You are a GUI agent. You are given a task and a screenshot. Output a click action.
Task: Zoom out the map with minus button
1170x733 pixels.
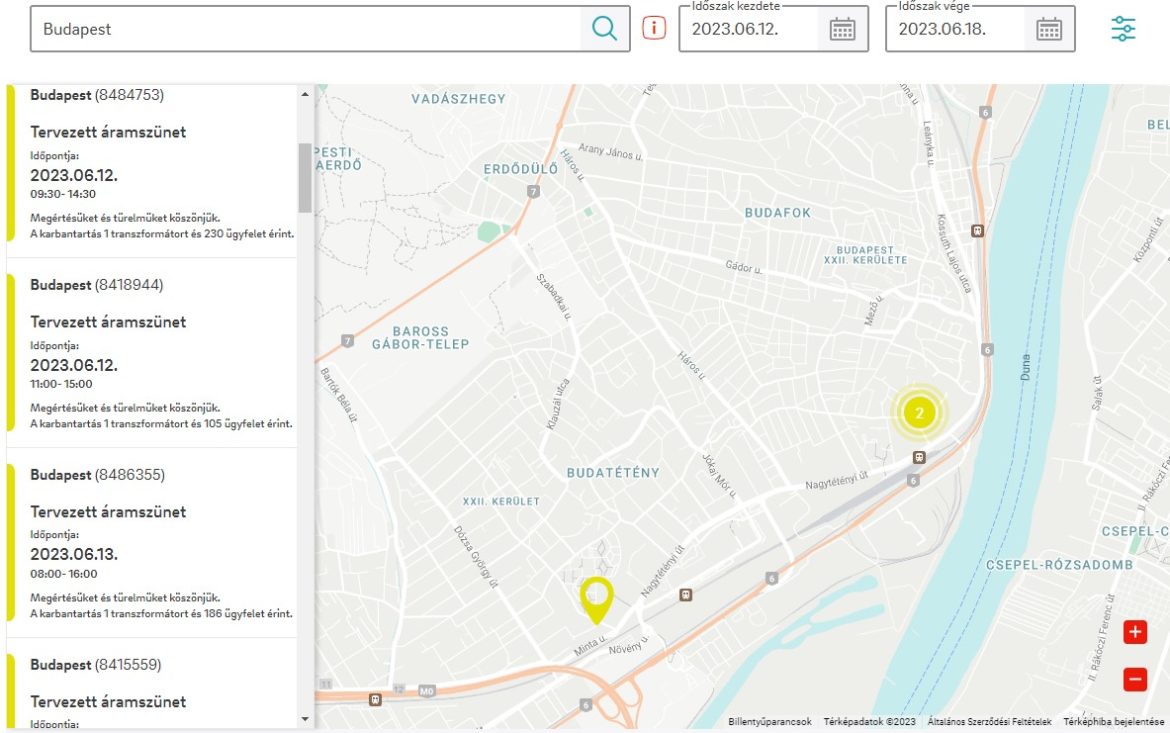pyautogui.click(x=1135, y=679)
